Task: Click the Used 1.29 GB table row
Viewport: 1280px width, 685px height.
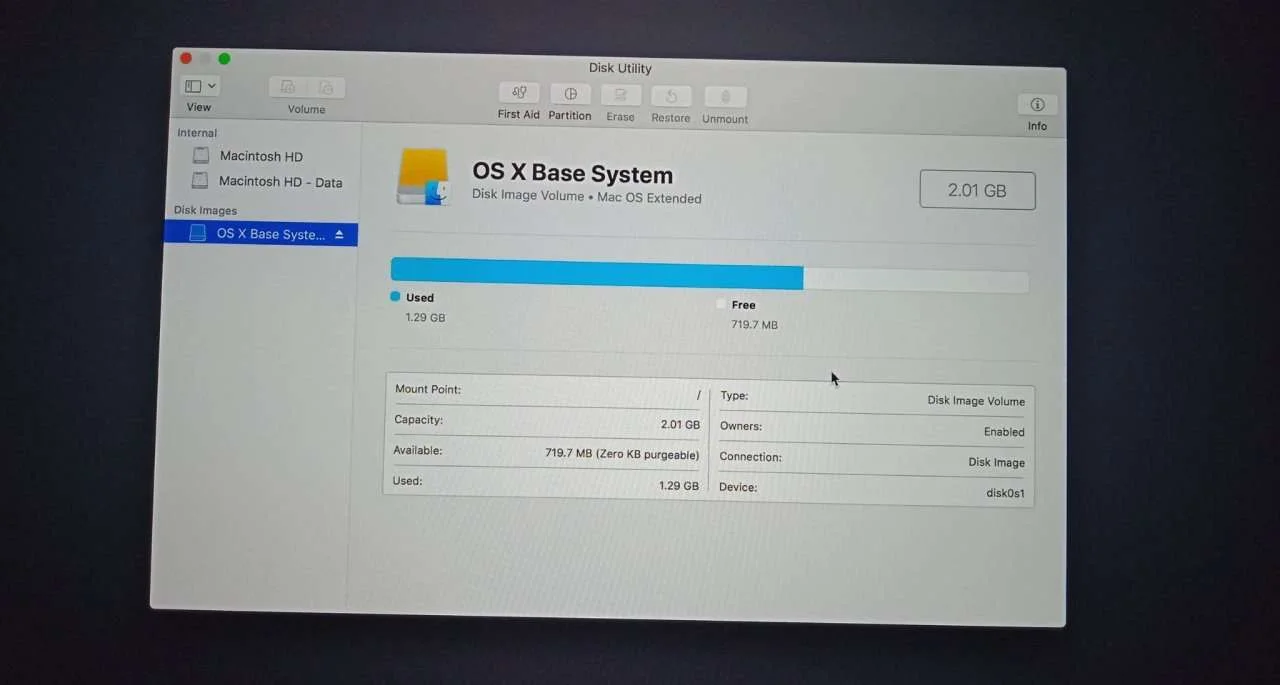Action: pos(546,483)
